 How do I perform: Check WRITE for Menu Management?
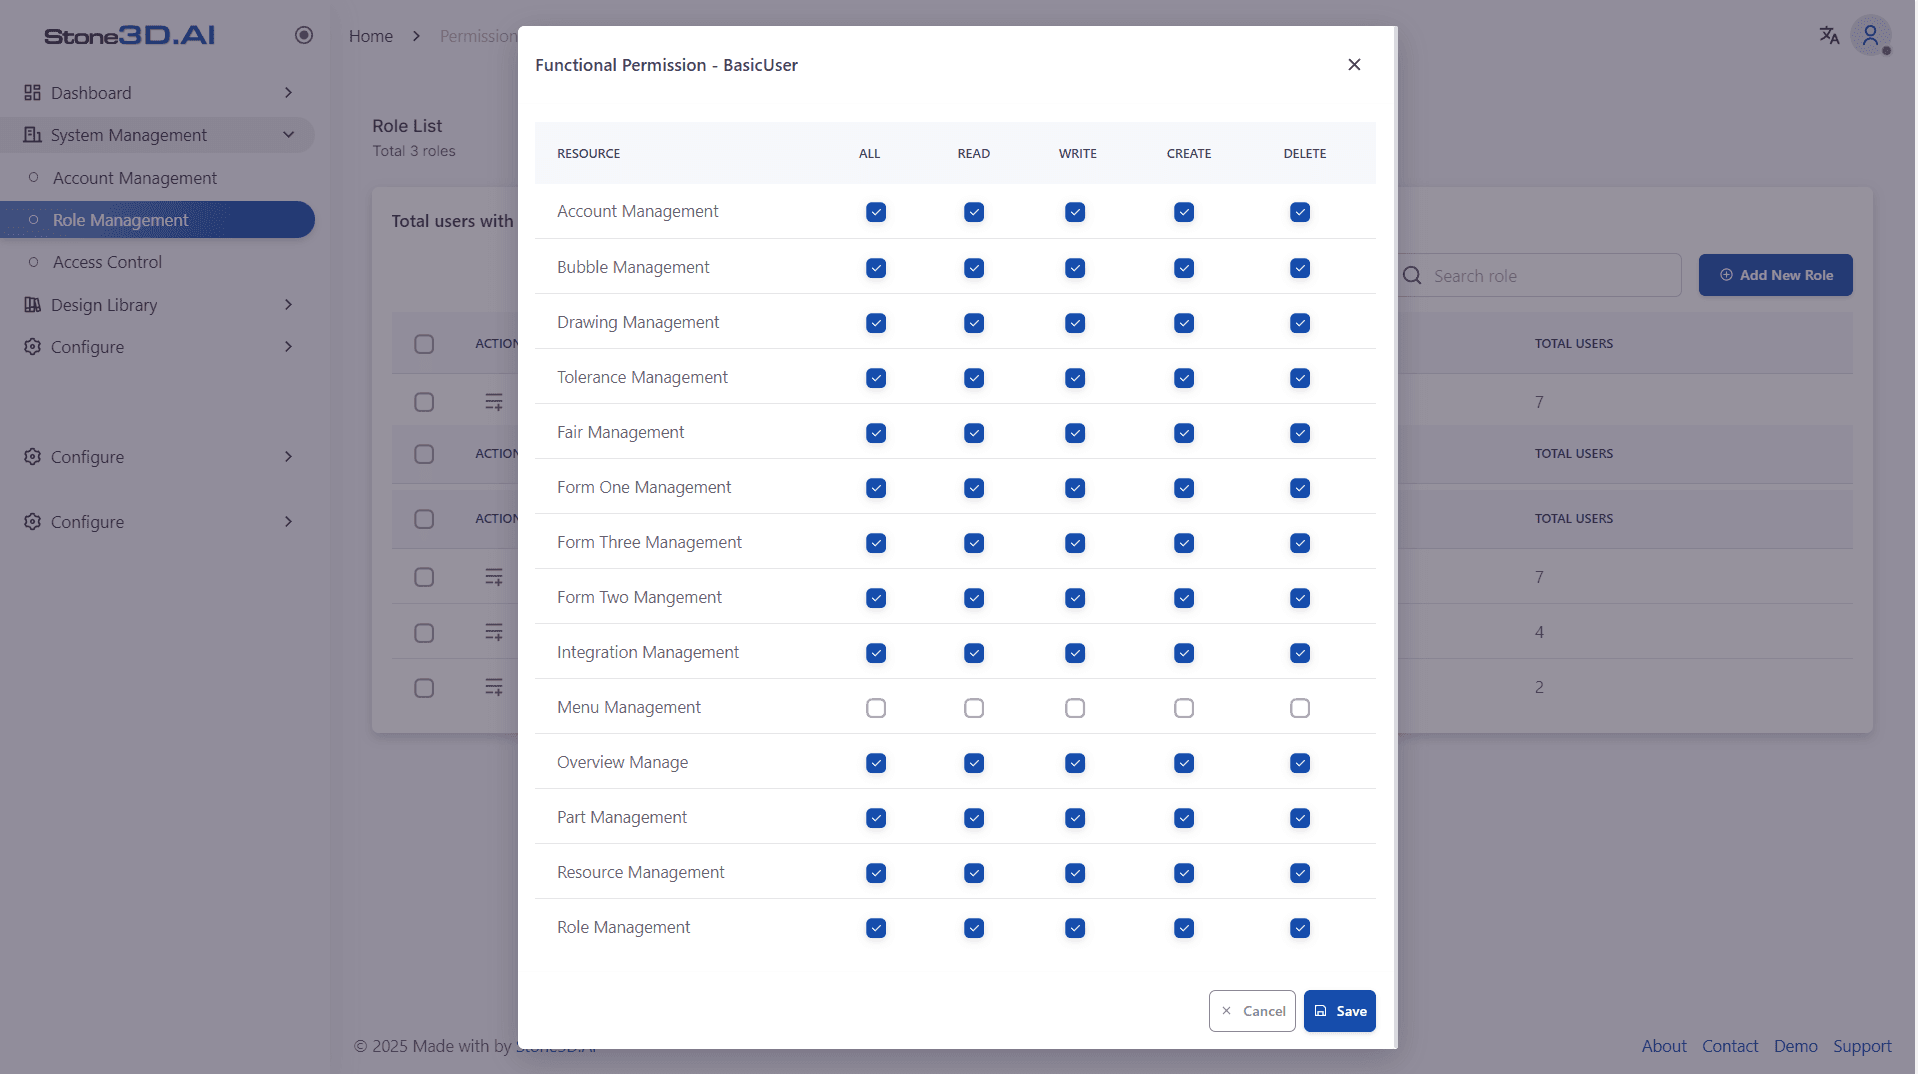coord(1075,708)
